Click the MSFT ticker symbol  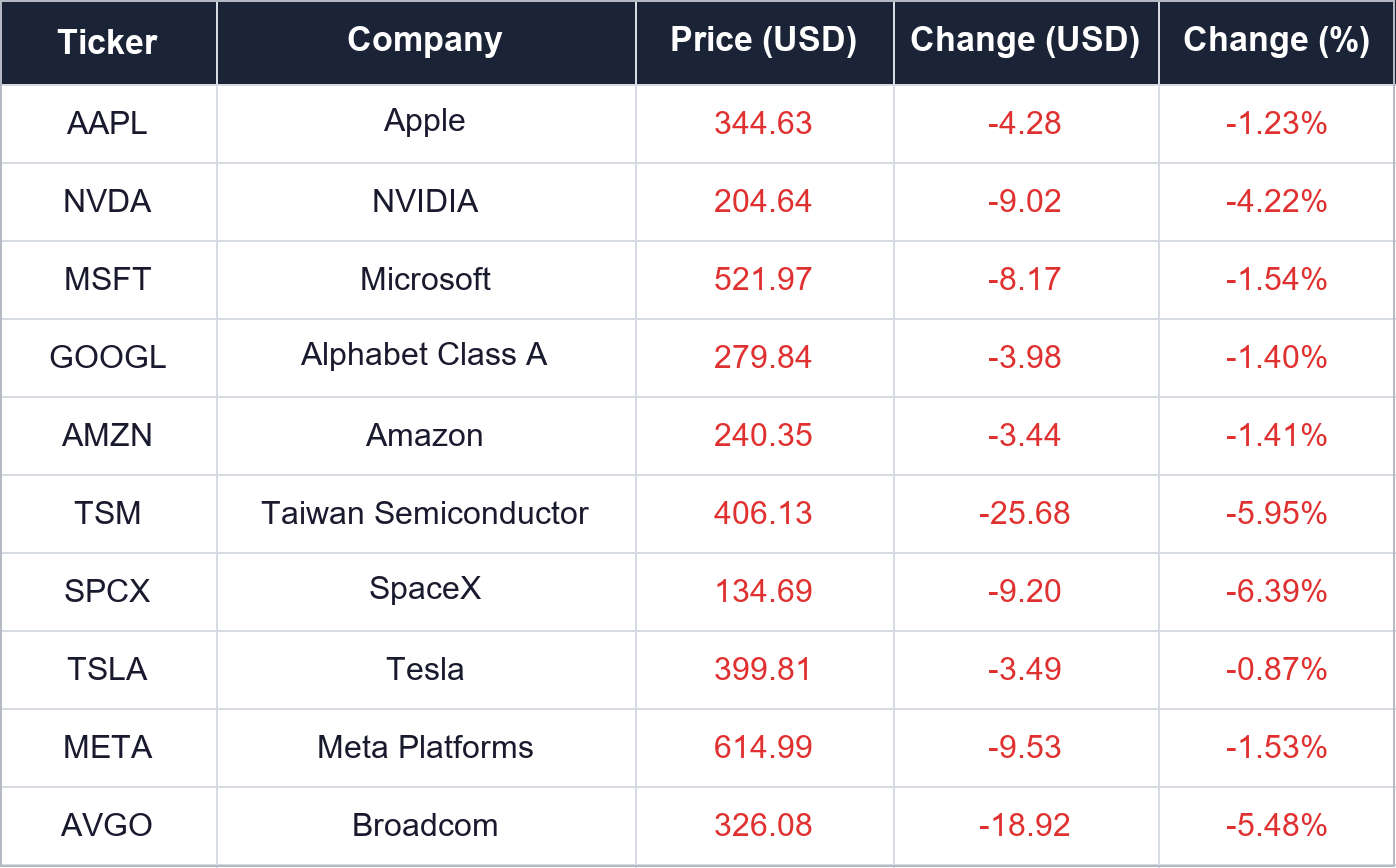[108, 279]
